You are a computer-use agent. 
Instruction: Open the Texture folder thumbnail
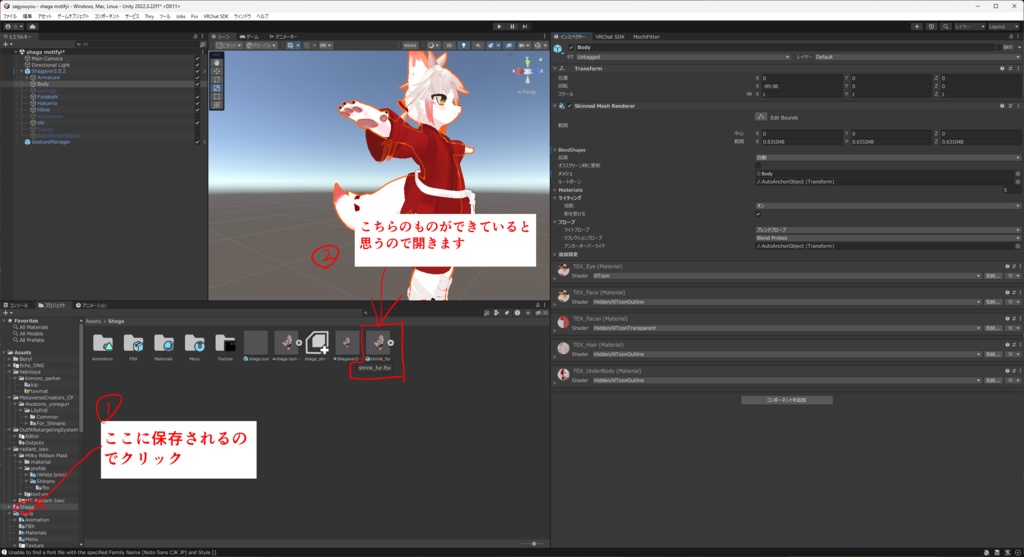pos(225,343)
